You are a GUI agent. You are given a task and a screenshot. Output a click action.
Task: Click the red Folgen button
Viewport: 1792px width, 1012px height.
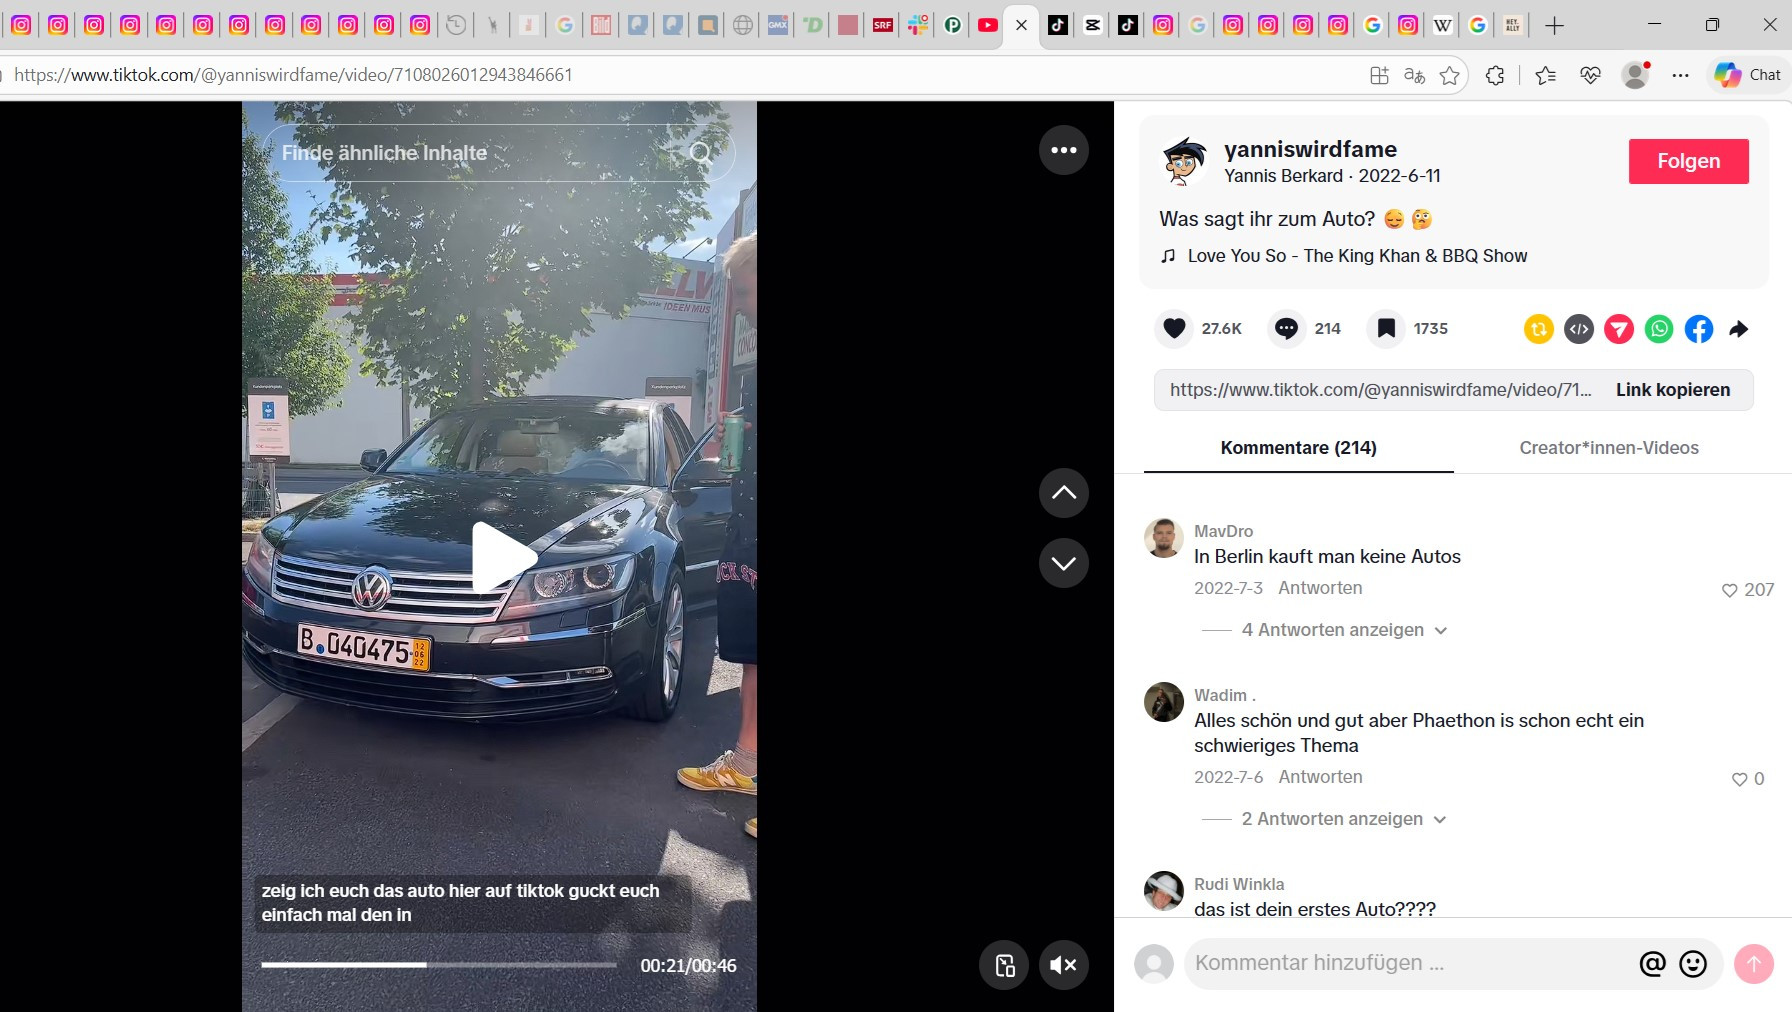click(1688, 161)
